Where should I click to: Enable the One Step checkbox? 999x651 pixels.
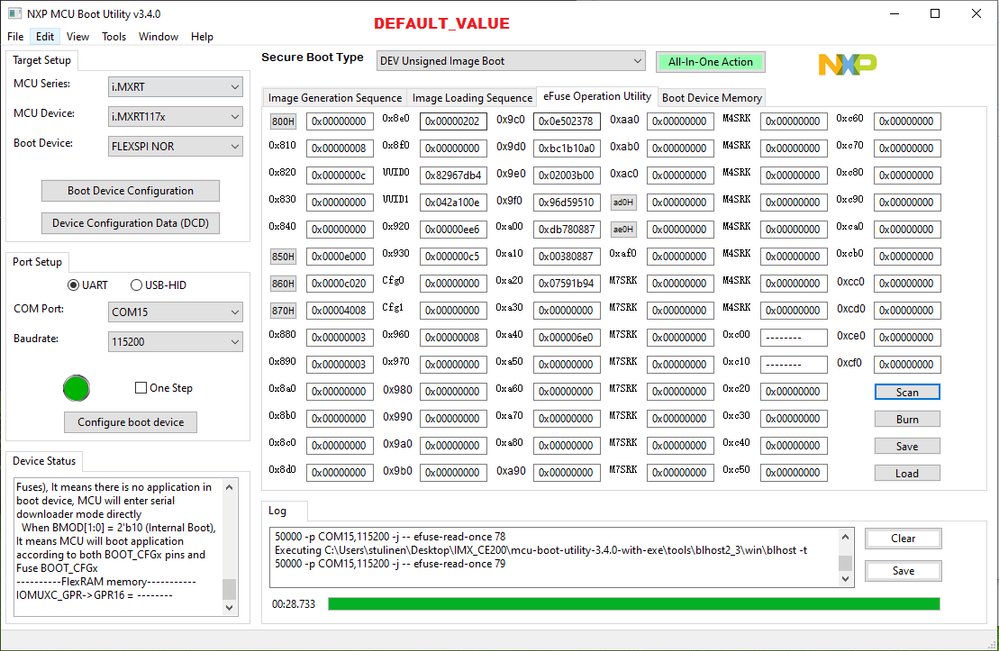[141, 387]
